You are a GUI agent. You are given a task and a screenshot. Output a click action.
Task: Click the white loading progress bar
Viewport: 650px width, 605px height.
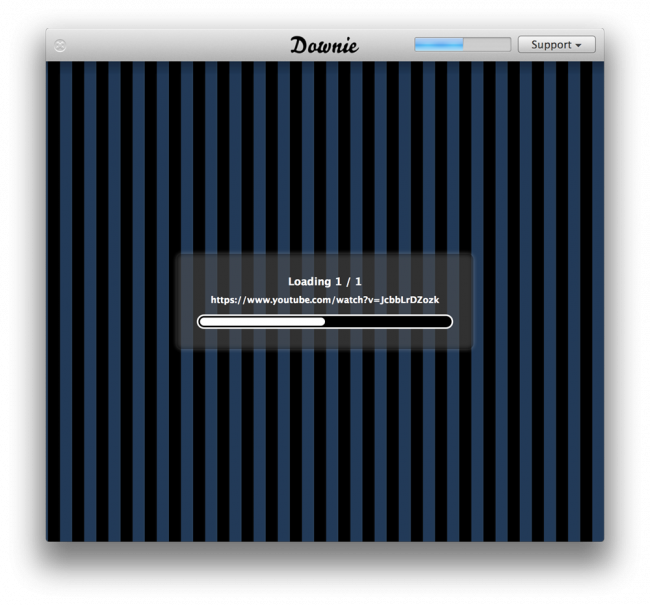pos(325,322)
